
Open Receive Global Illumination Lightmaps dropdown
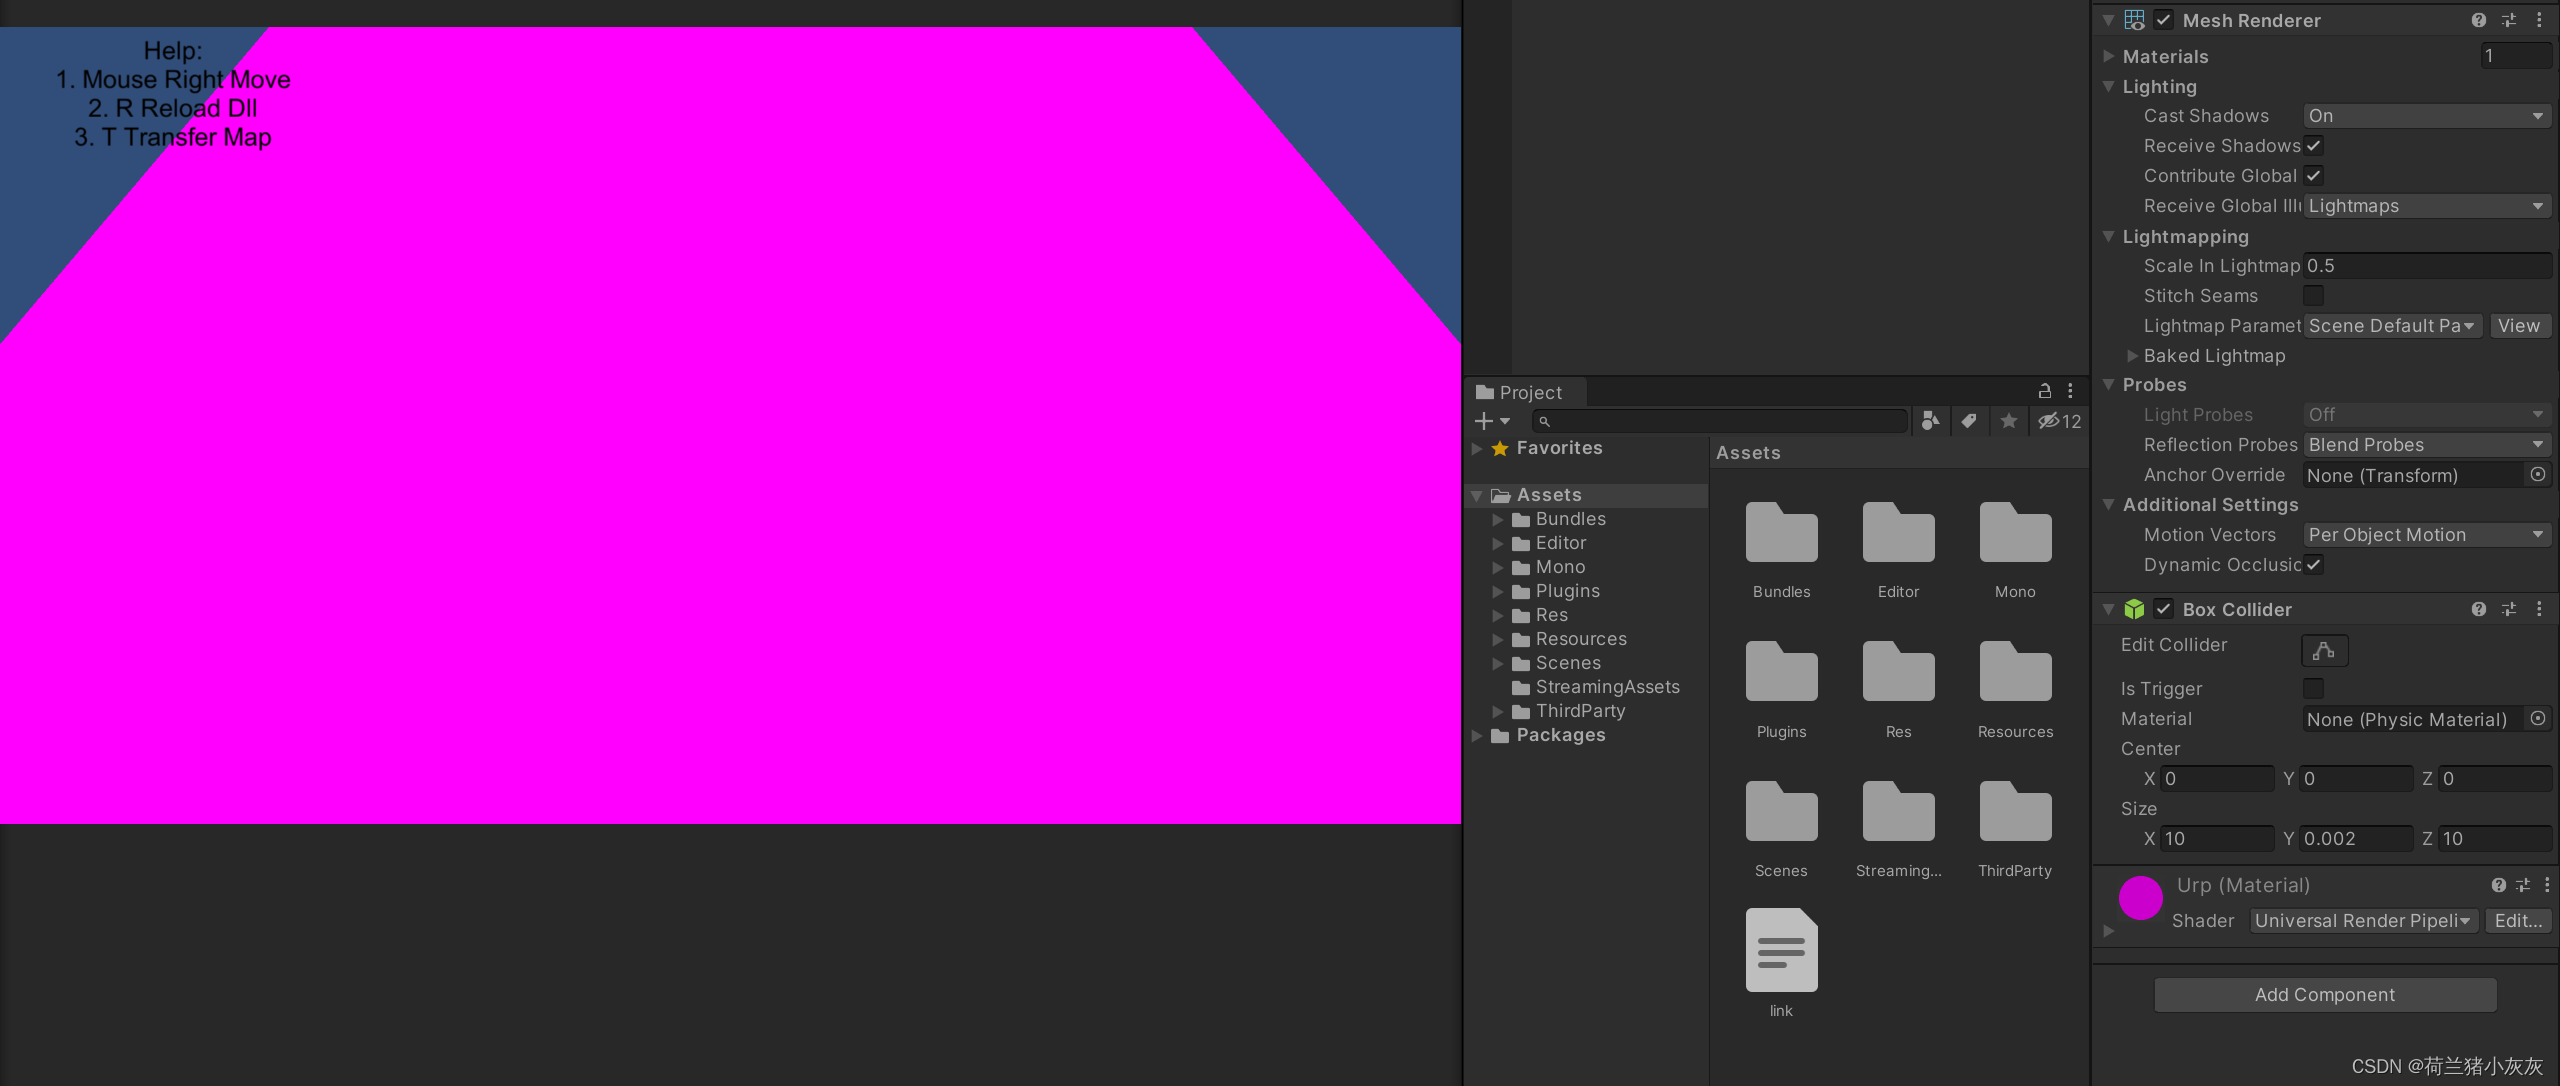pyautogui.click(x=2427, y=206)
